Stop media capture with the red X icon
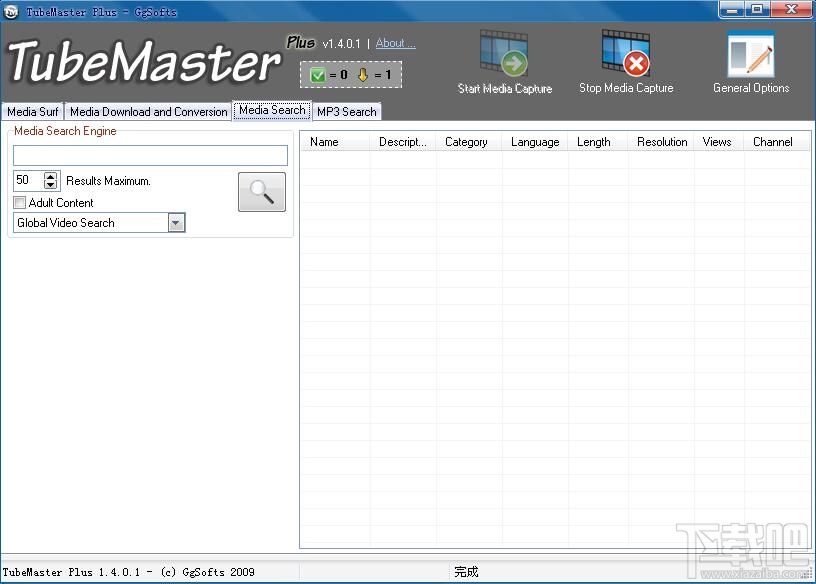The width and height of the screenshot is (816, 584). (626, 54)
